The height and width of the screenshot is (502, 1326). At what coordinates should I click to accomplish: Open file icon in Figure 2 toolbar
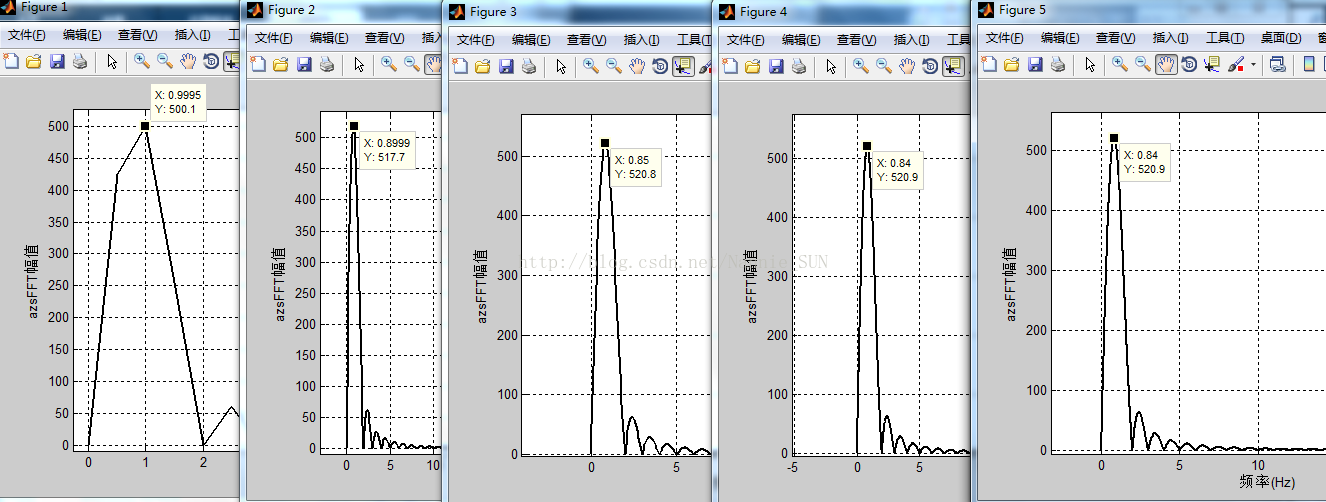[x=280, y=65]
